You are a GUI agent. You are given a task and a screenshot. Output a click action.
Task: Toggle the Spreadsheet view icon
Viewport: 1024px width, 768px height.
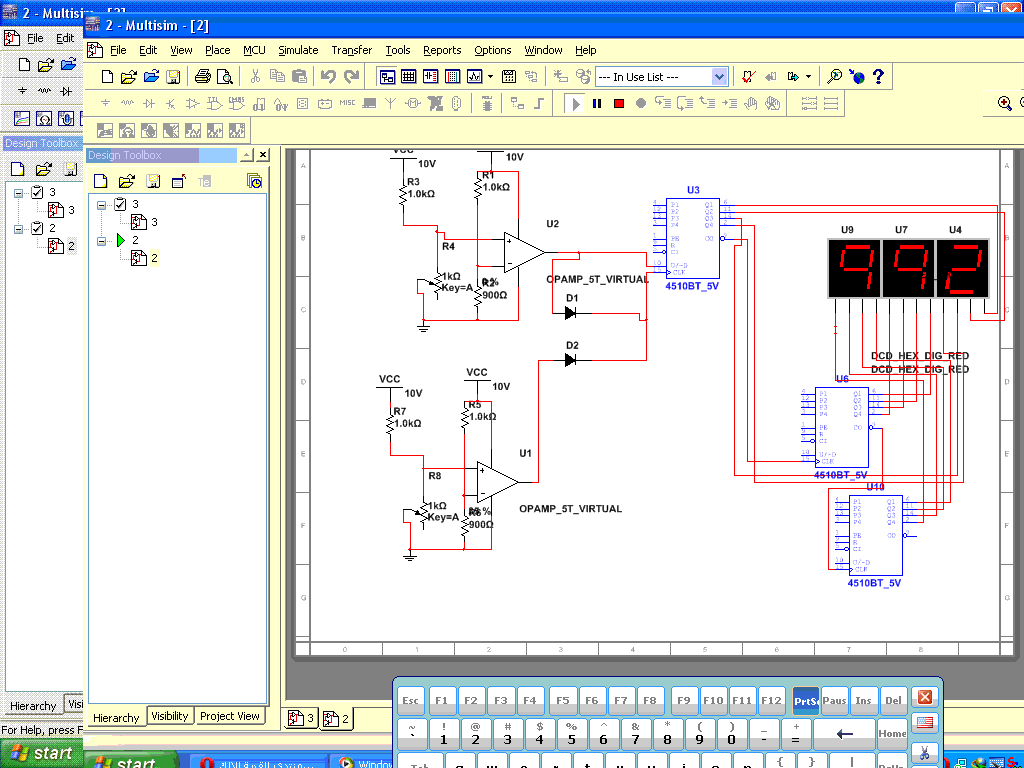click(409, 77)
